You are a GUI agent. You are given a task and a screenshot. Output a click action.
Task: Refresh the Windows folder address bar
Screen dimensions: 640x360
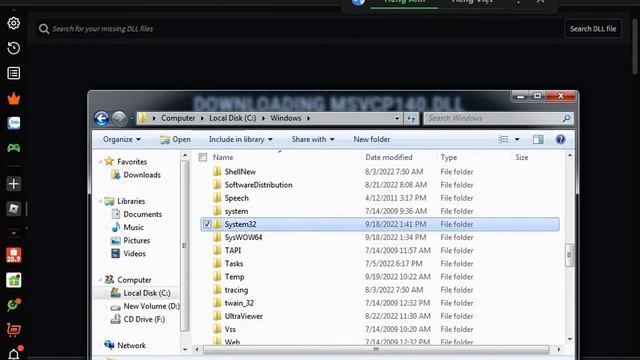(411, 118)
